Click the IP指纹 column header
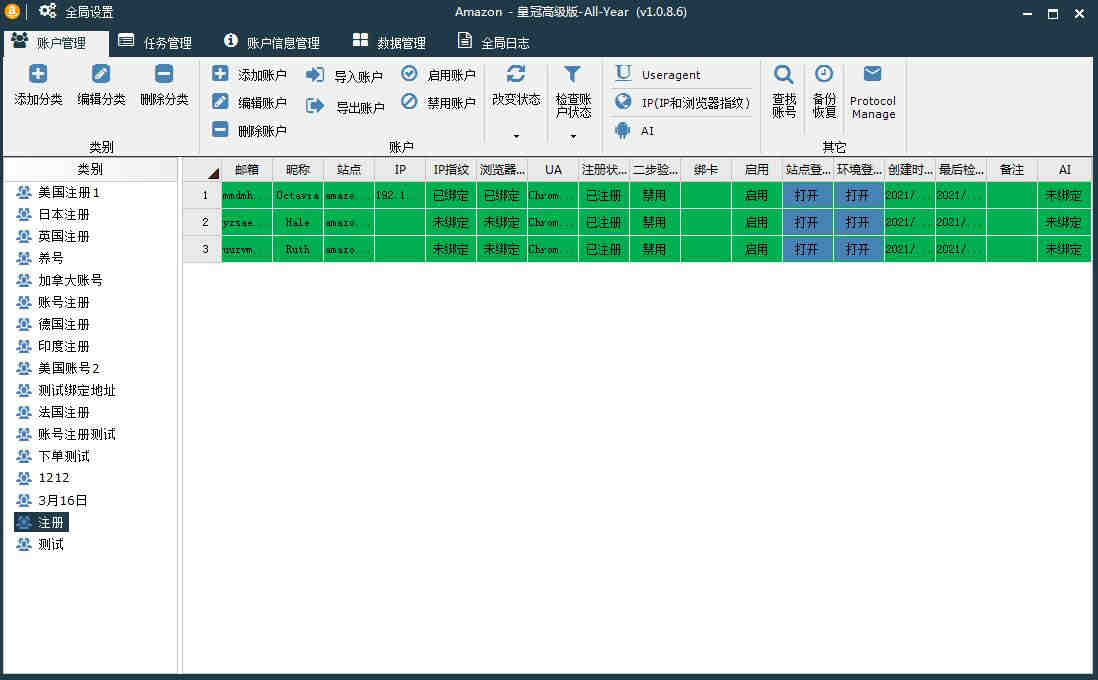The image size is (1098, 680). [451, 169]
